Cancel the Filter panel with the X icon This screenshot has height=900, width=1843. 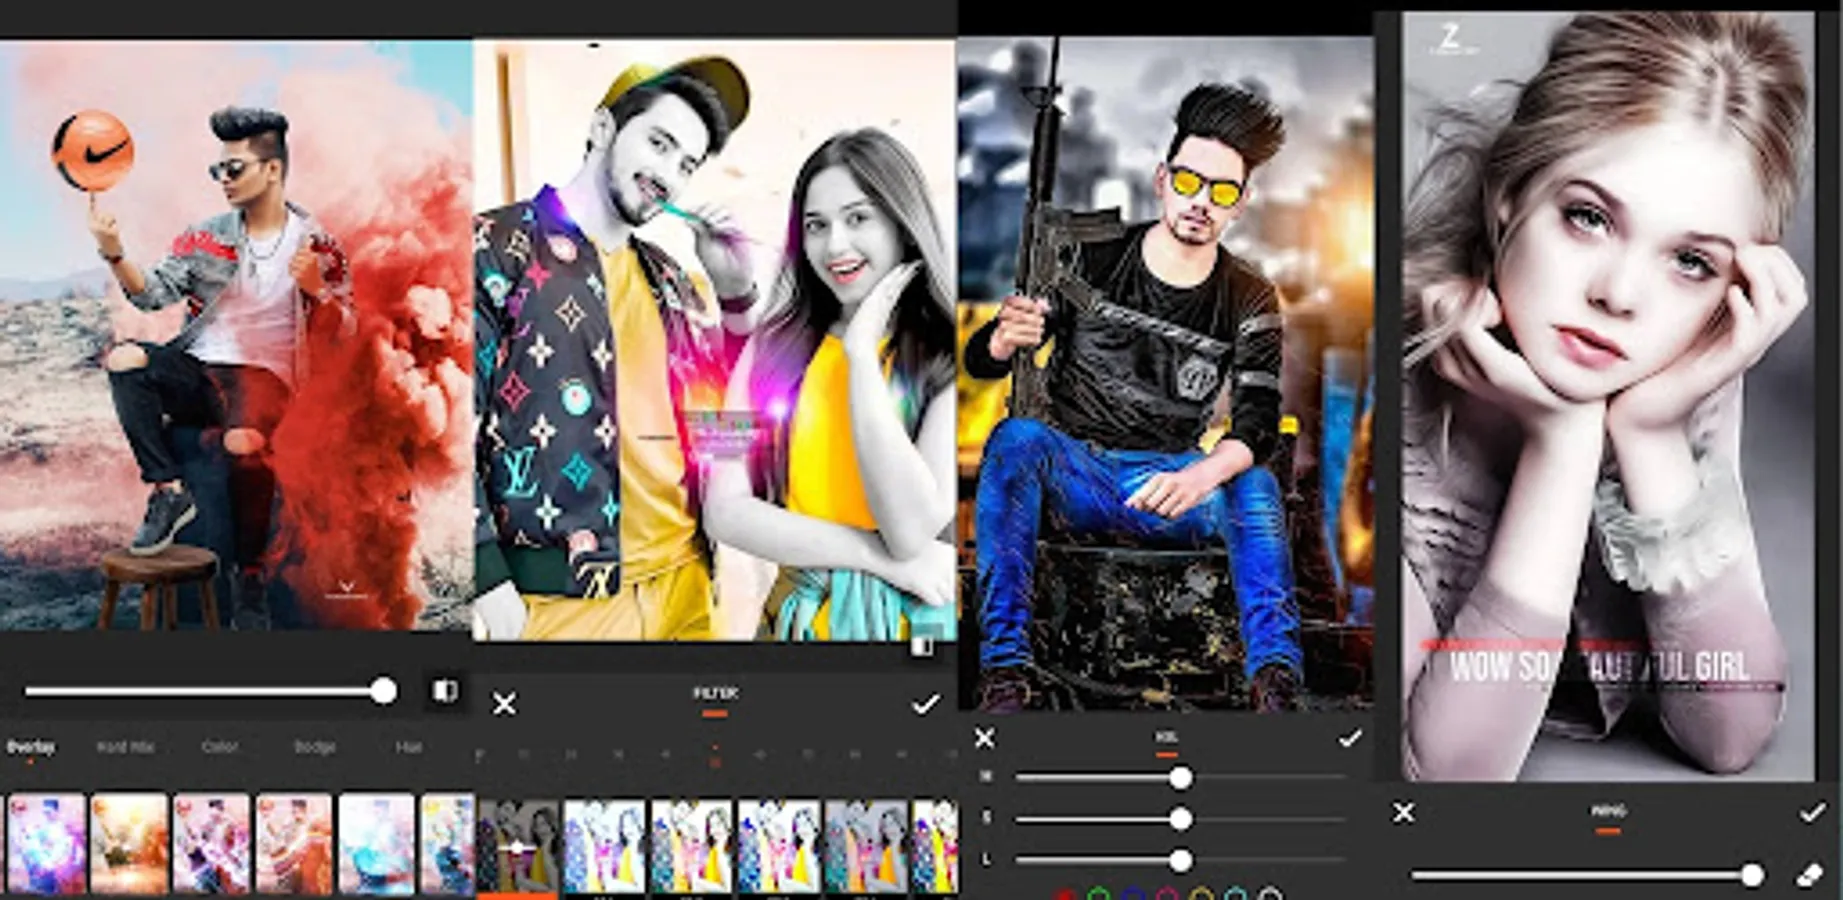click(x=505, y=704)
